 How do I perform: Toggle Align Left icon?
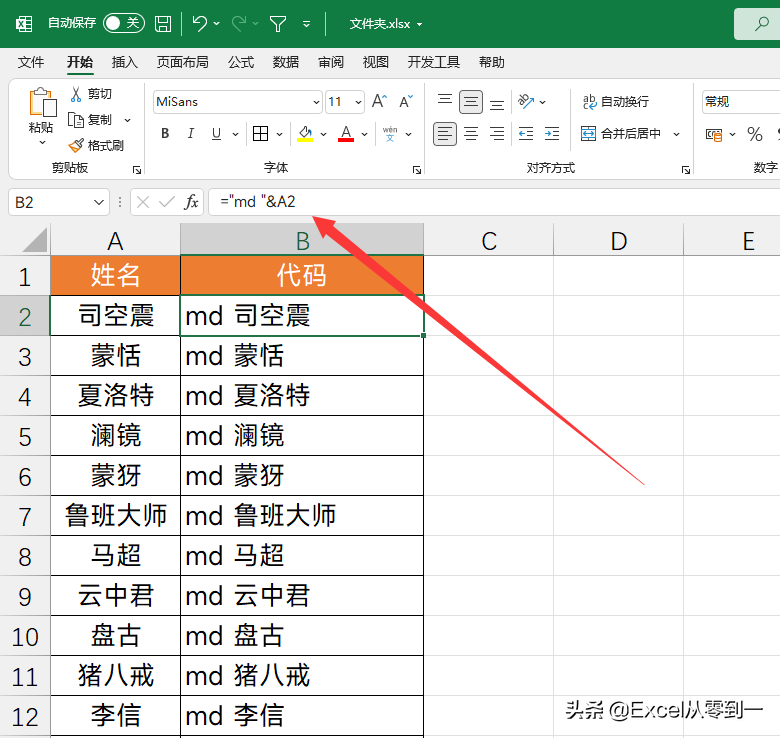coord(445,133)
